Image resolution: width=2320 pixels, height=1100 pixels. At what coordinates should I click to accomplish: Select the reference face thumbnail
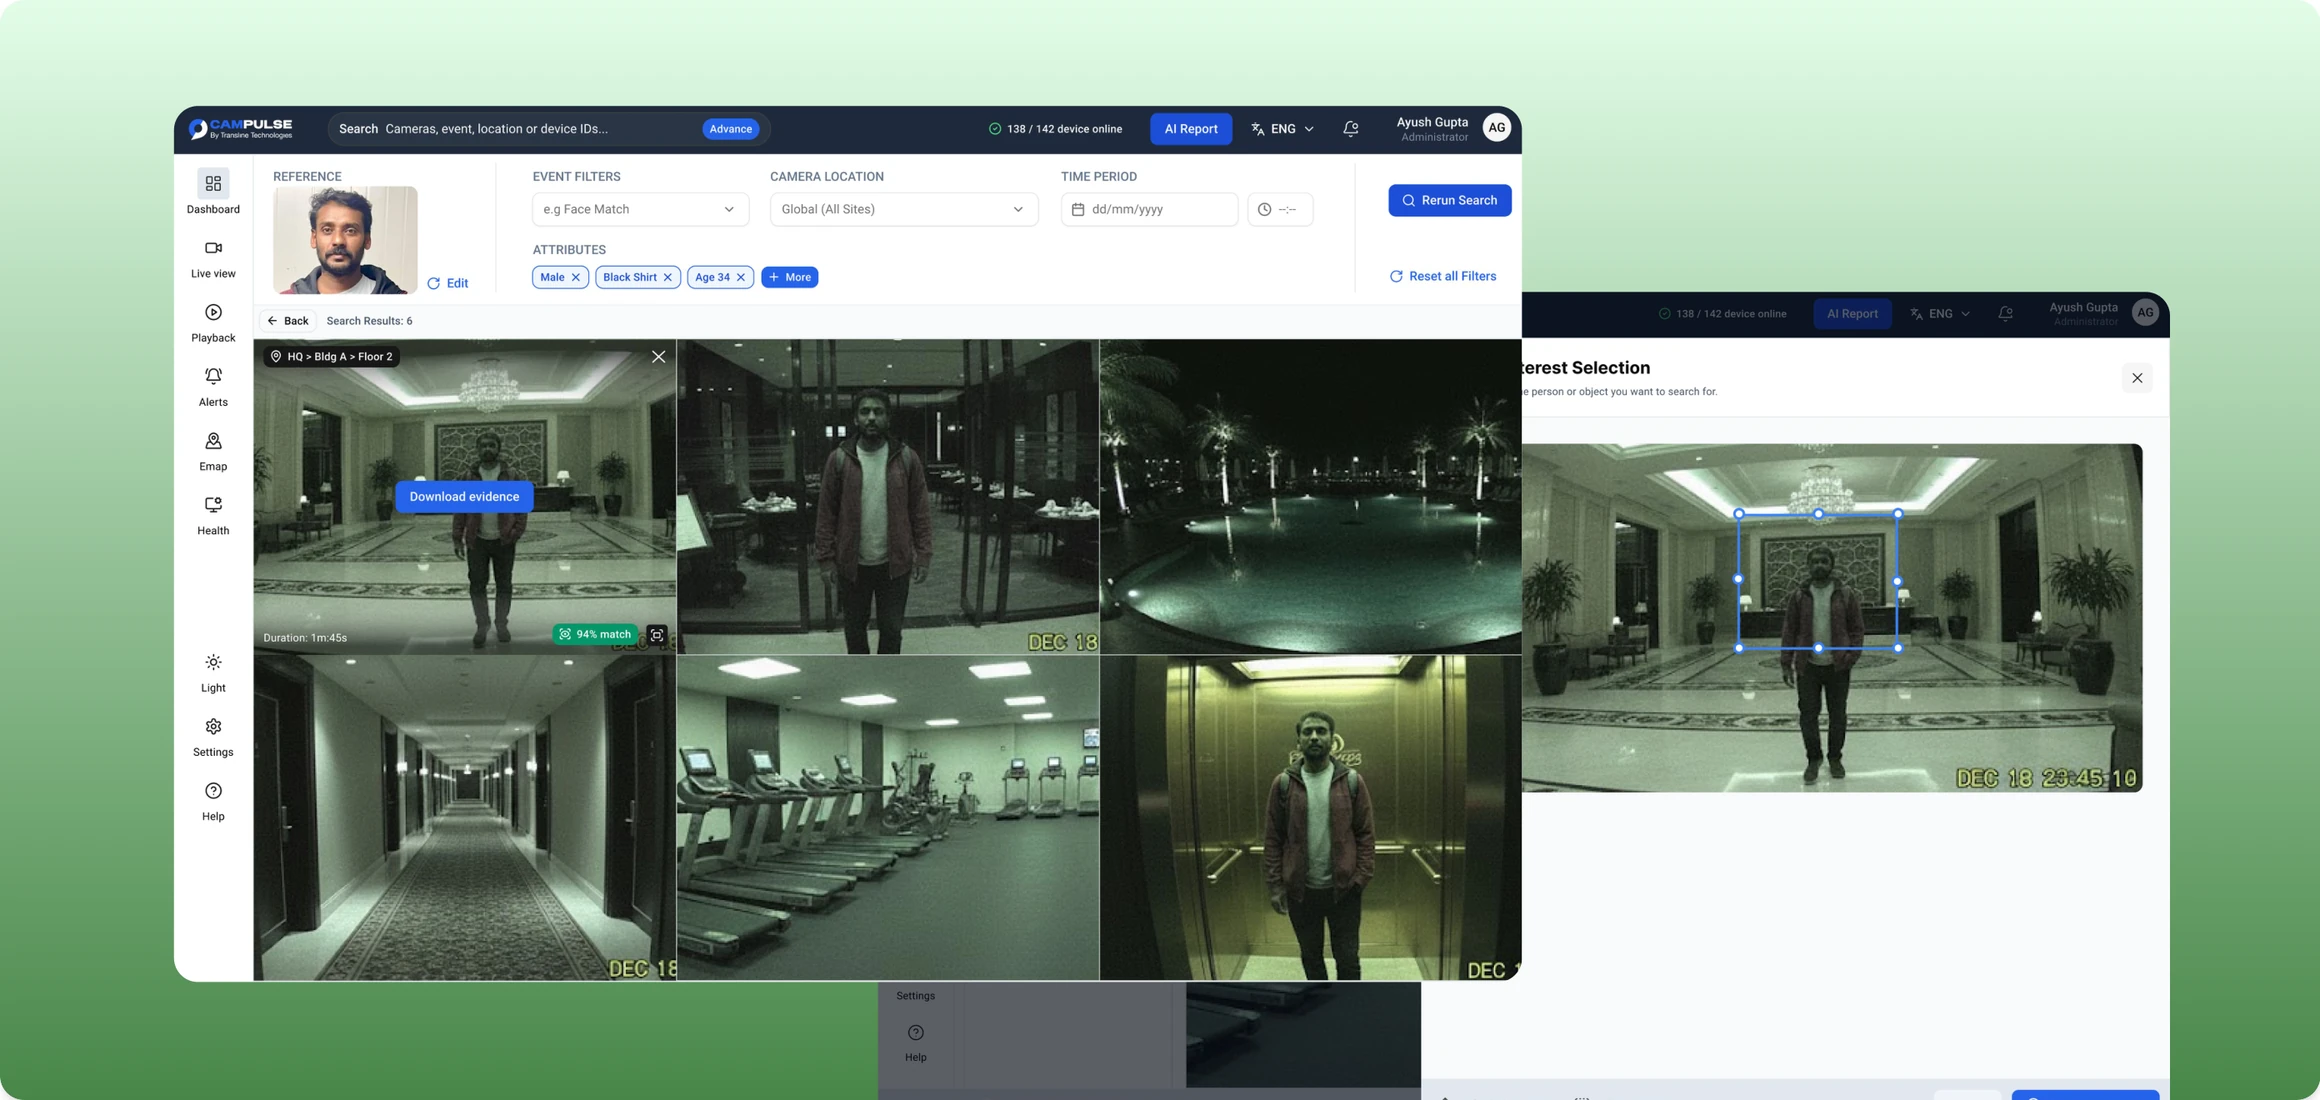pyautogui.click(x=345, y=240)
